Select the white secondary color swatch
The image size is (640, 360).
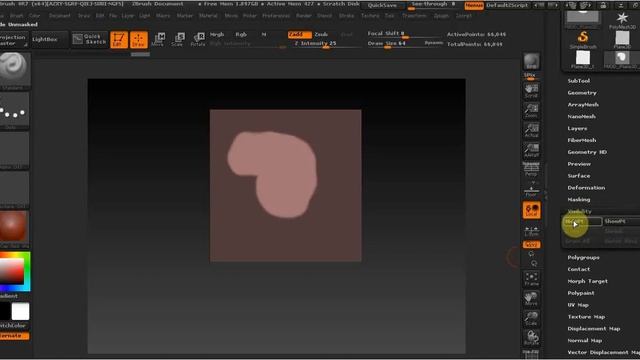[x=20, y=311]
